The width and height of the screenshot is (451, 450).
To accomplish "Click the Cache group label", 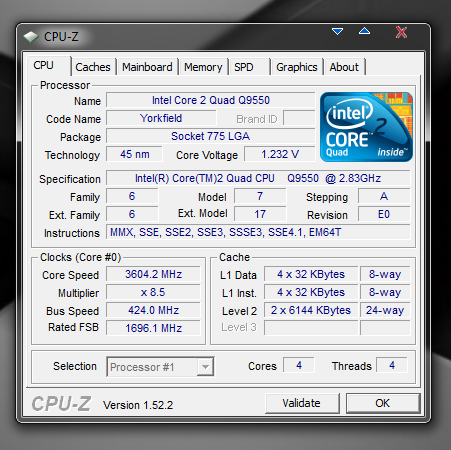I will [234, 257].
